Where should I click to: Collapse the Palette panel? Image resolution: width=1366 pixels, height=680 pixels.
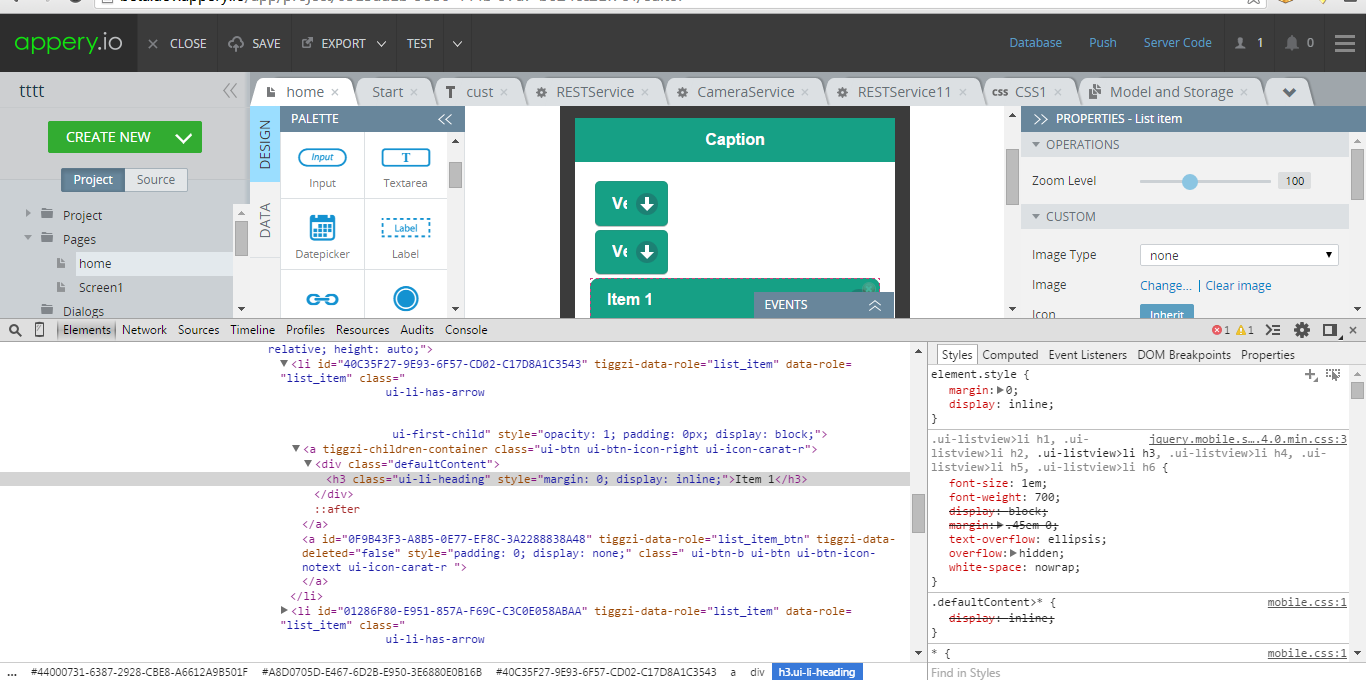coord(445,119)
